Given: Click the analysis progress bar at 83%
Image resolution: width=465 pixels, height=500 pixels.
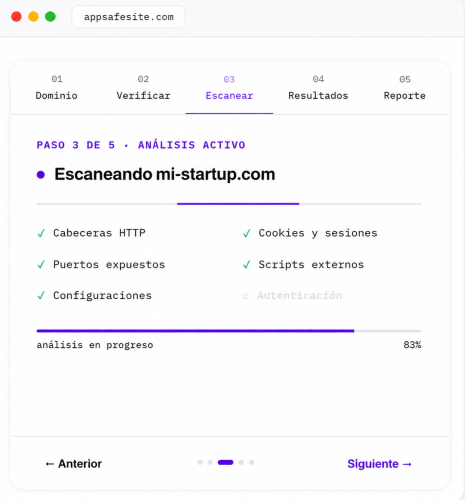Looking at the screenshot, I should point(229,331).
